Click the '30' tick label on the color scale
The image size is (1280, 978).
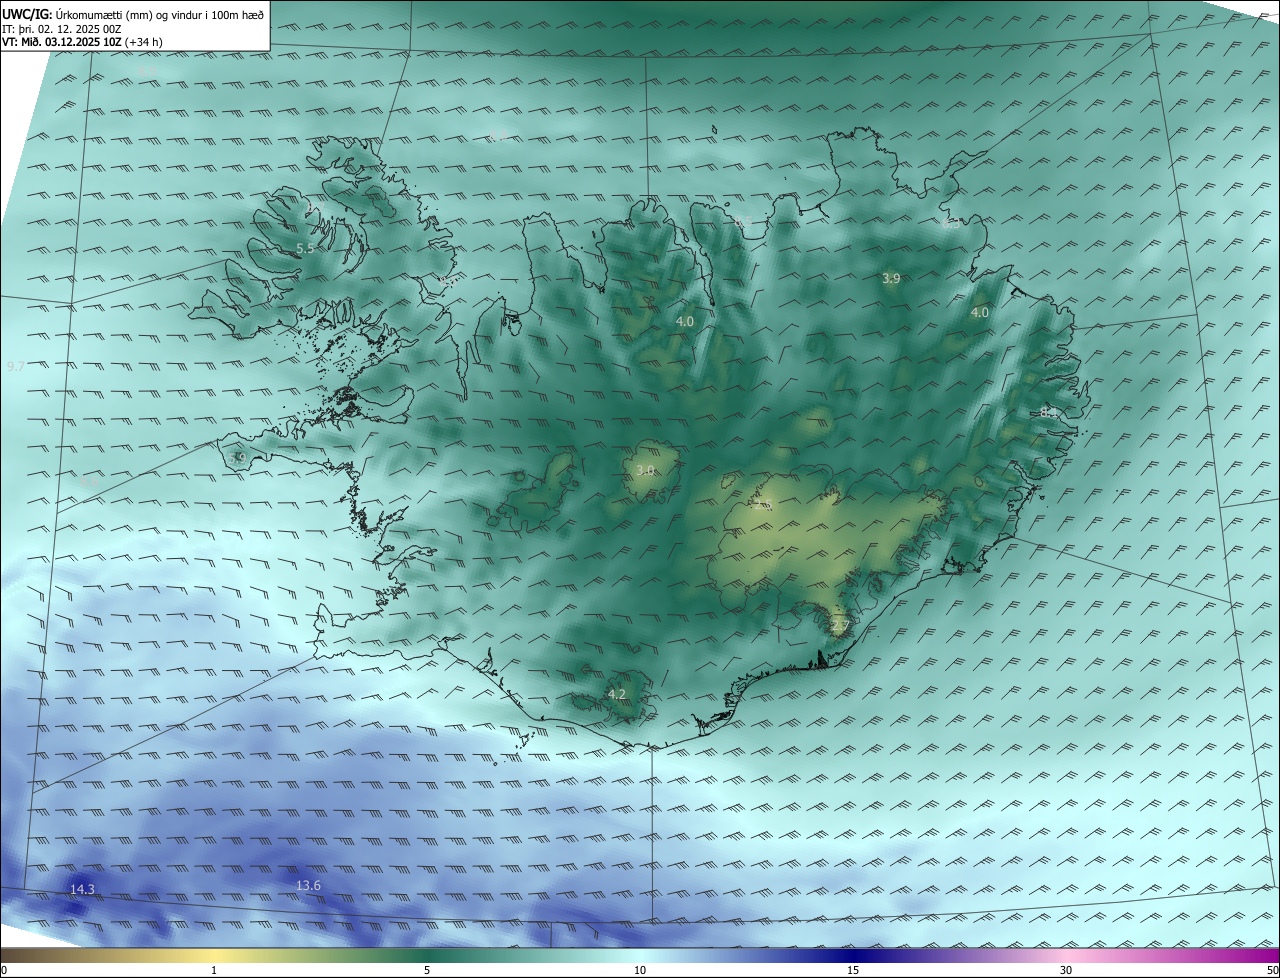(1066, 970)
